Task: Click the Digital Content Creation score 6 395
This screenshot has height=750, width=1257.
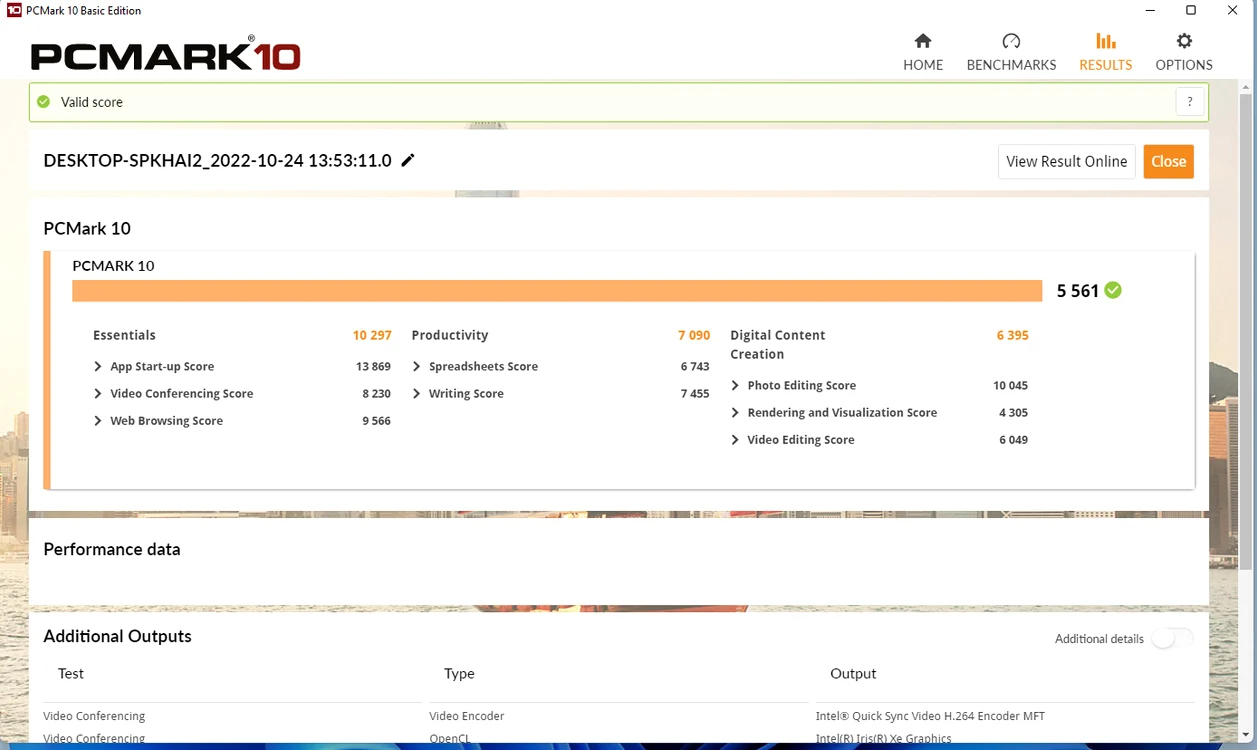Action: pyautogui.click(x=1012, y=335)
